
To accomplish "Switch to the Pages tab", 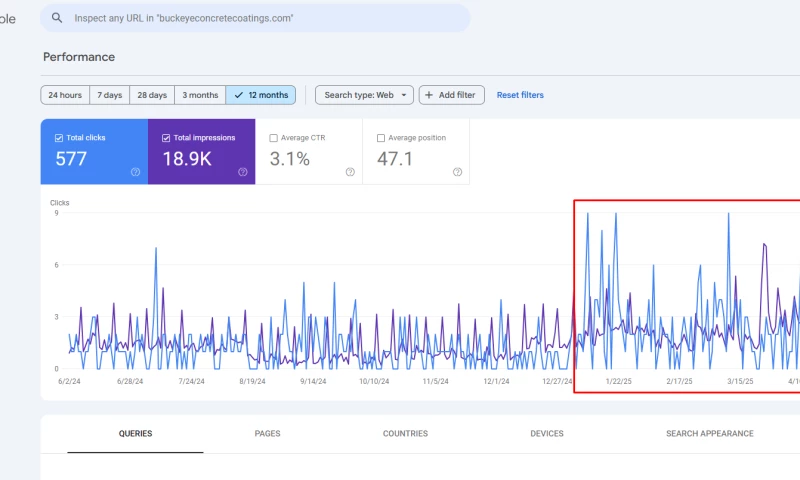I will click(267, 434).
